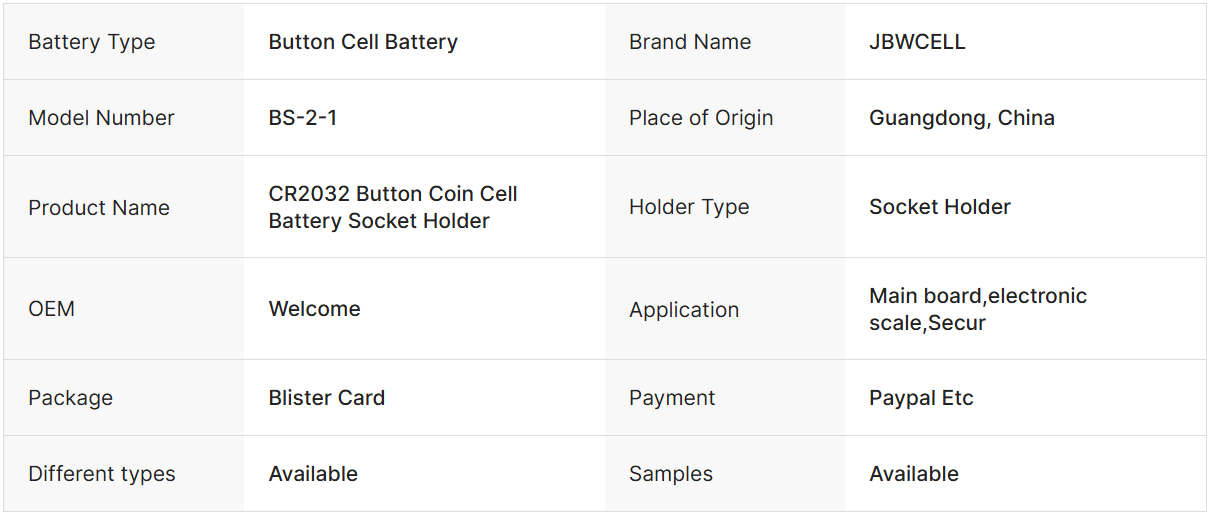Click the Model Number label

coord(101,118)
